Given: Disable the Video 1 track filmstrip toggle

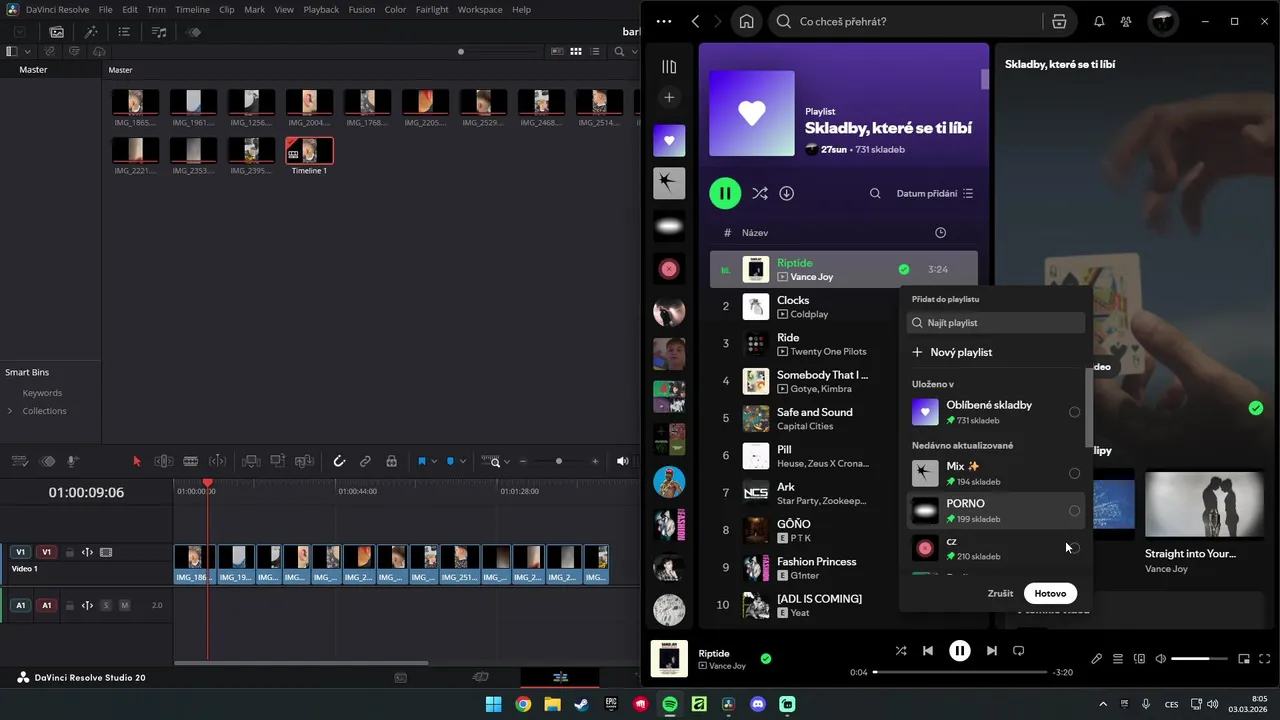Looking at the screenshot, I should tap(106, 552).
